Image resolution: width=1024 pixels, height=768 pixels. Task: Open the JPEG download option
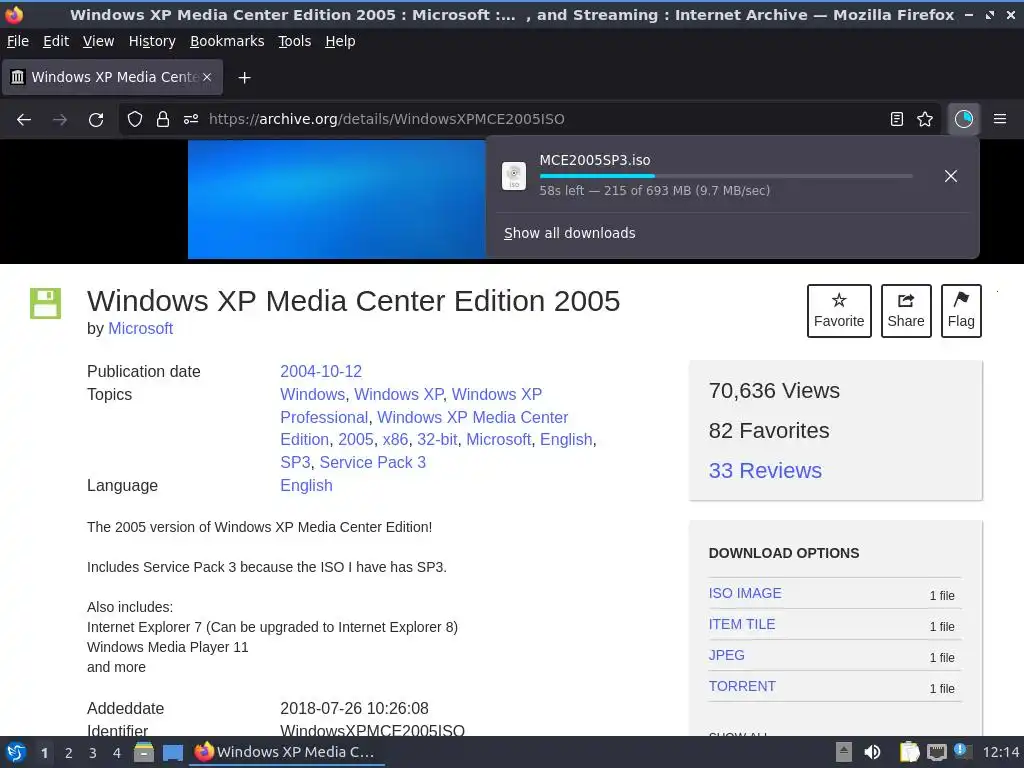click(x=726, y=655)
